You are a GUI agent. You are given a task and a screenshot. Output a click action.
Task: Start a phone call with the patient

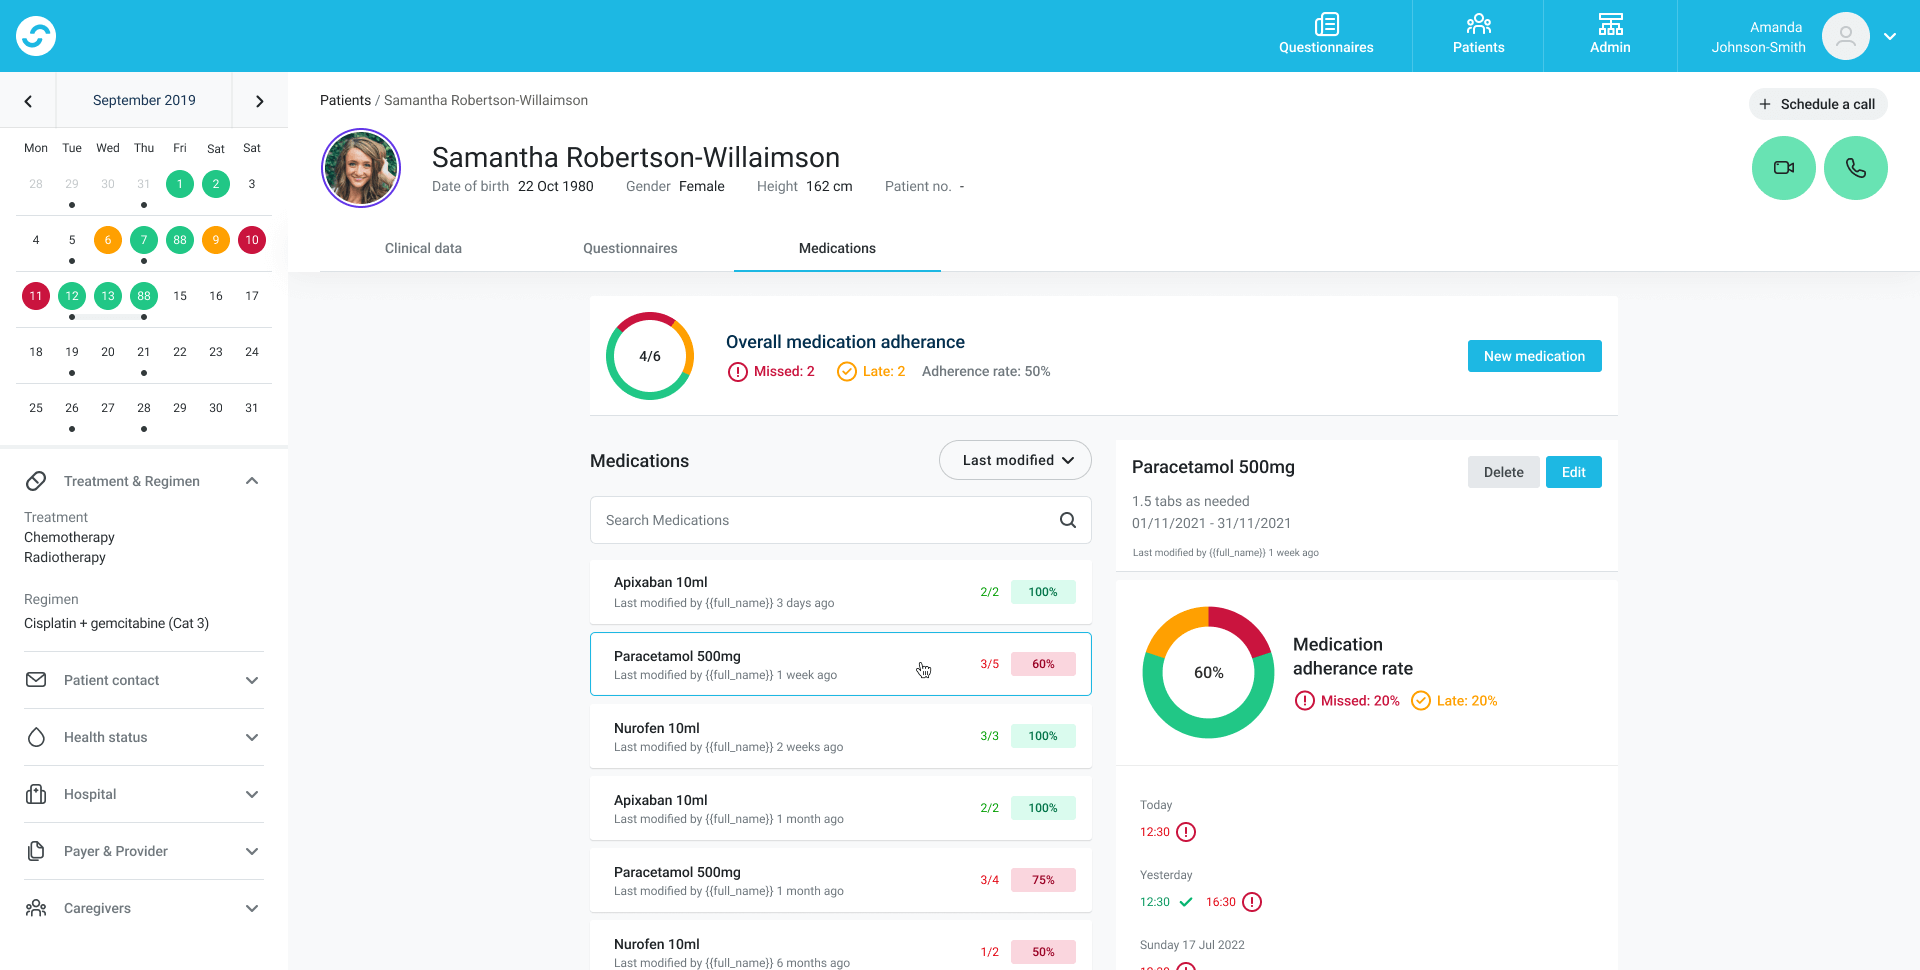[1856, 168]
